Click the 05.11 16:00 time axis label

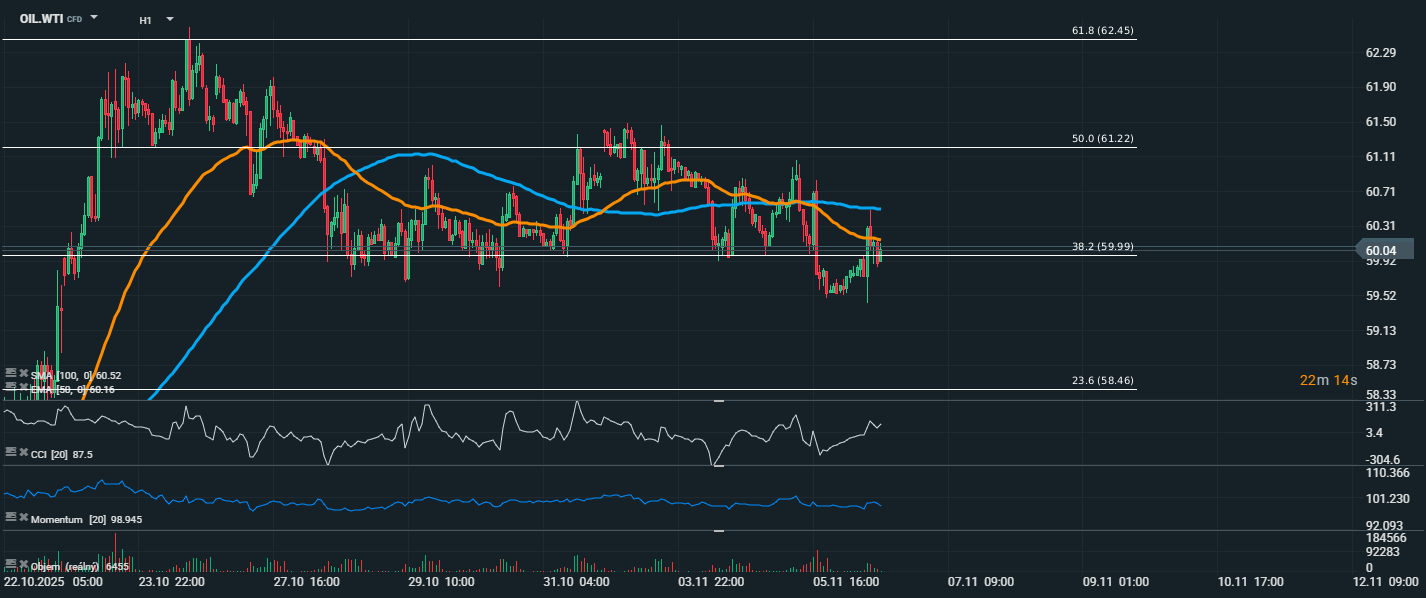click(x=847, y=581)
